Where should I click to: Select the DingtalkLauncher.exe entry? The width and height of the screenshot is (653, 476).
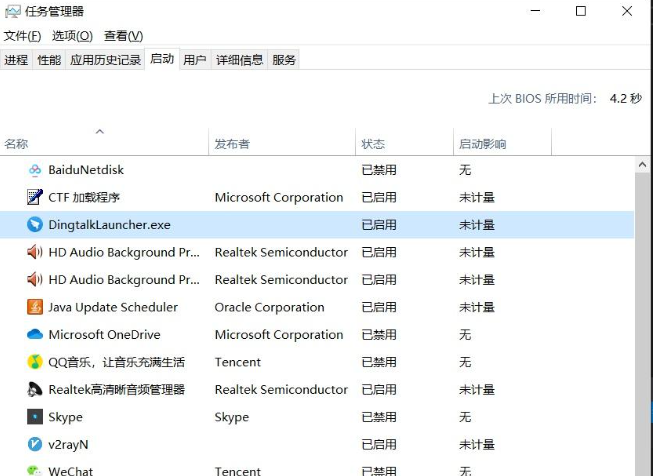110,224
